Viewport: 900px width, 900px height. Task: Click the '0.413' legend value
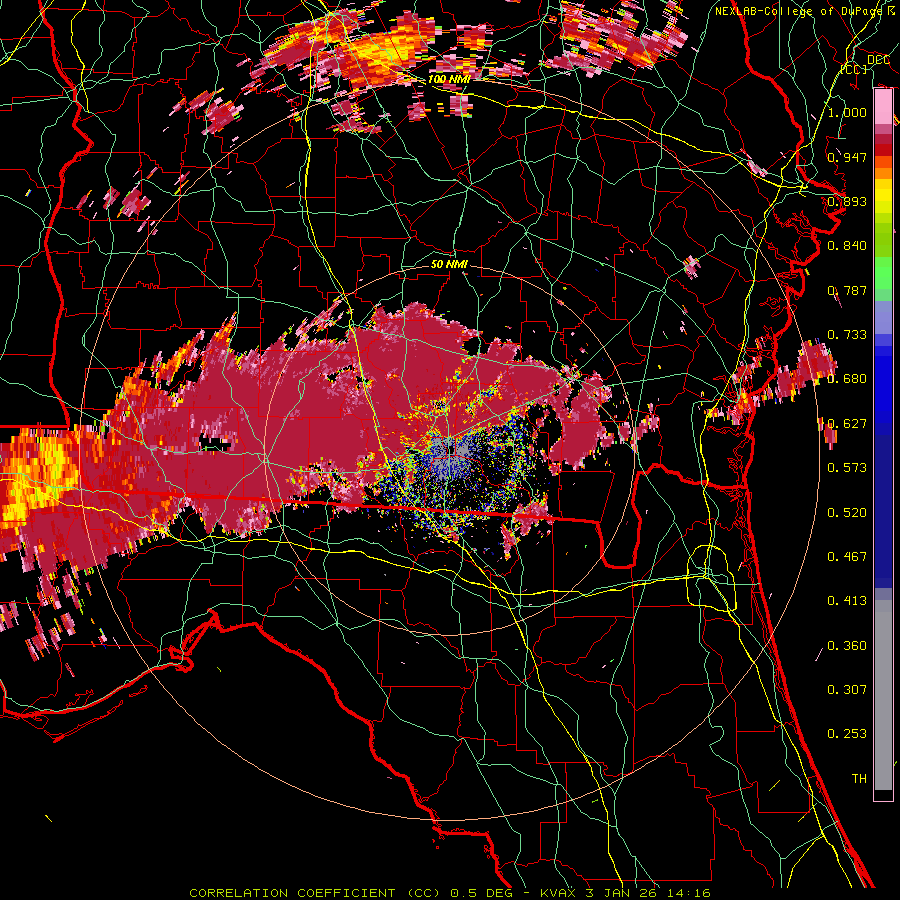coord(847,601)
